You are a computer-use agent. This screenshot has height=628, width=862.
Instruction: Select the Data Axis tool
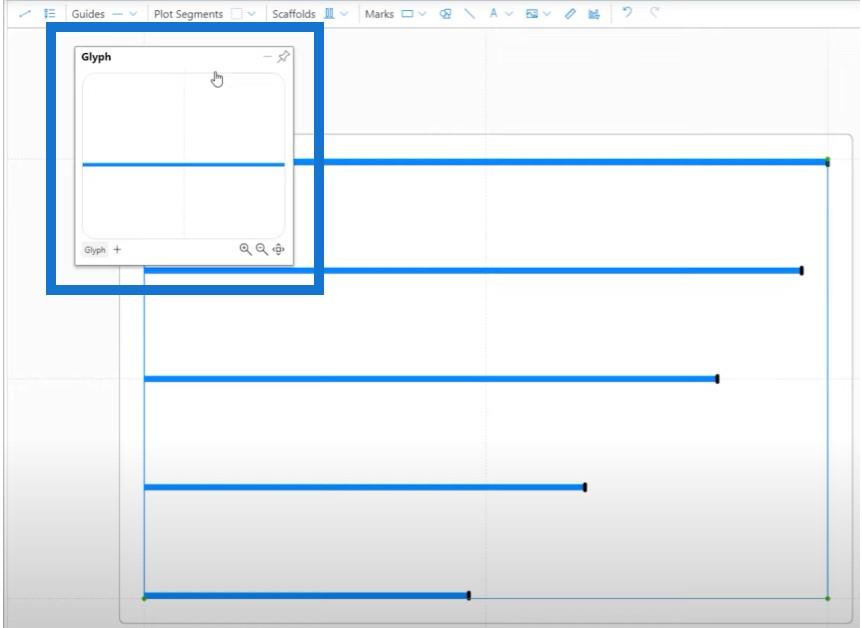570,14
